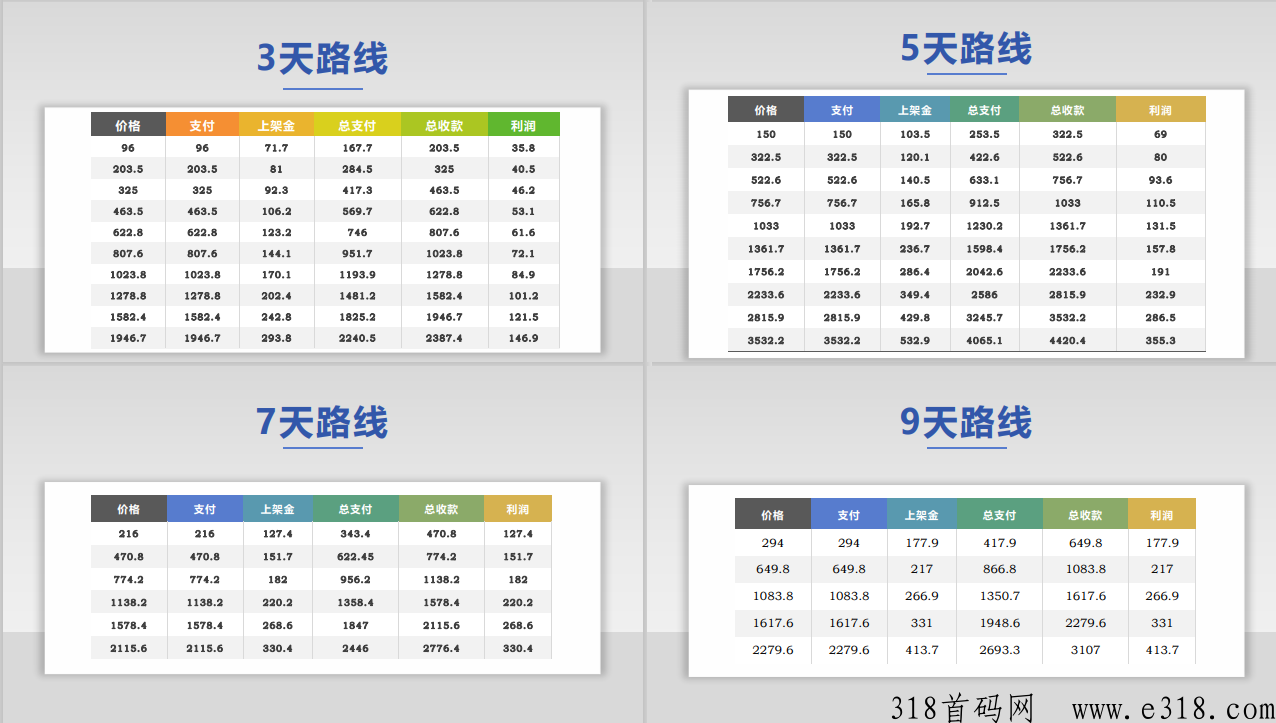Select 价格 header in 3天路线 table
Viewport: 1276px width, 723px height.
click(x=128, y=125)
